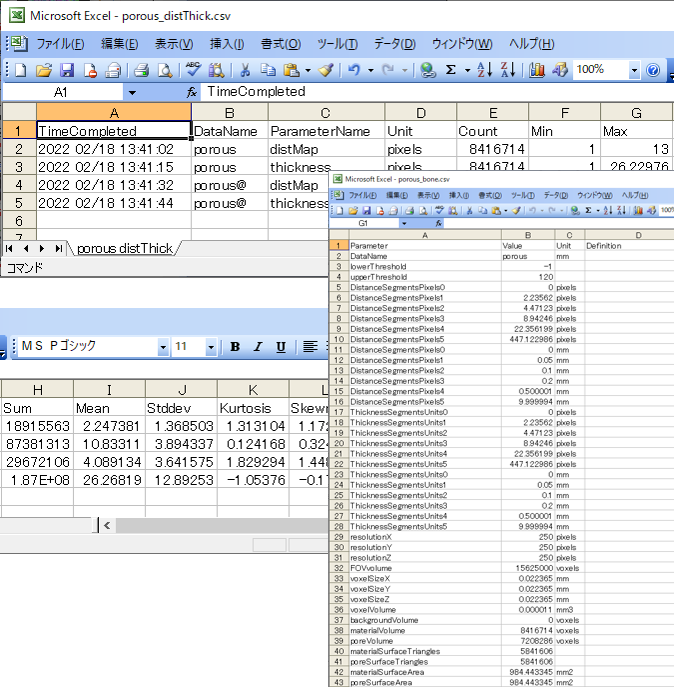The height and width of the screenshot is (687, 674).
Task: Click the Cut scissors icon
Action: (243, 70)
